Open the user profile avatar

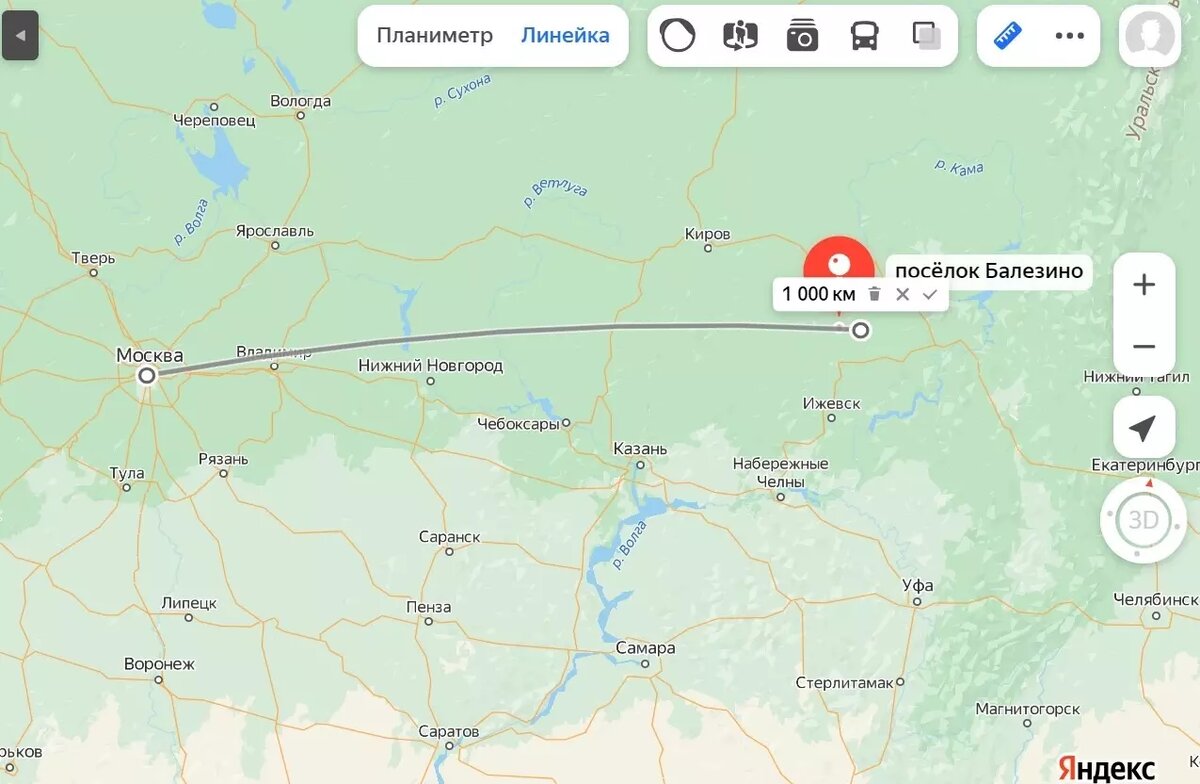[1150, 36]
